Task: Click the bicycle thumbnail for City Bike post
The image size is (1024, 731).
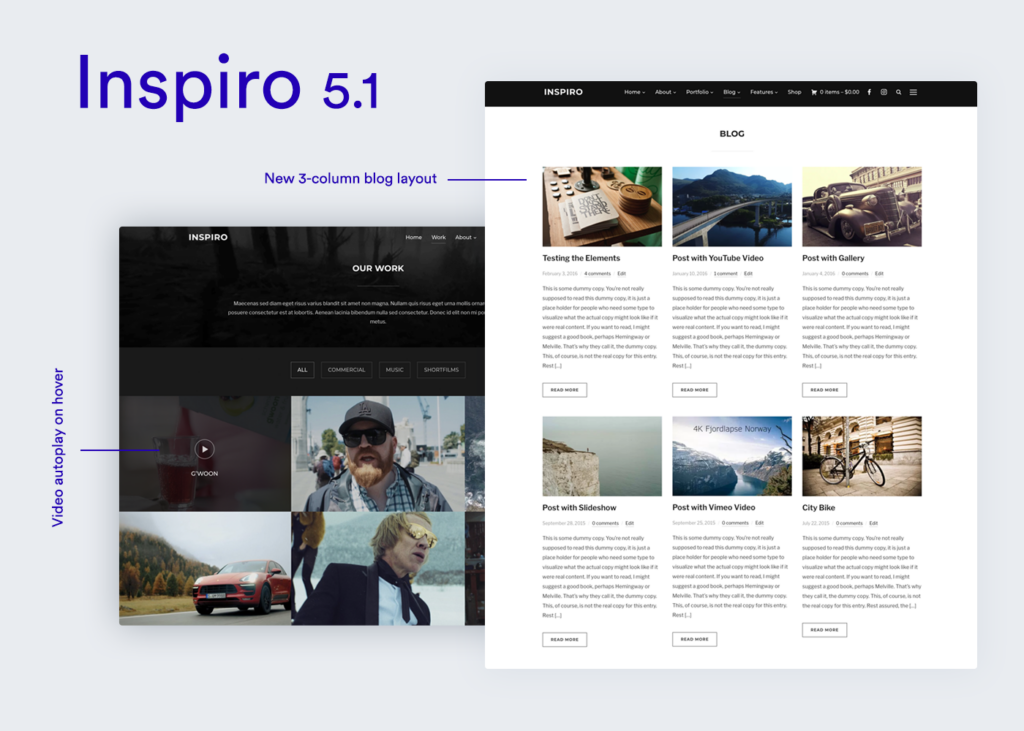Action: [x=861, y=456]
